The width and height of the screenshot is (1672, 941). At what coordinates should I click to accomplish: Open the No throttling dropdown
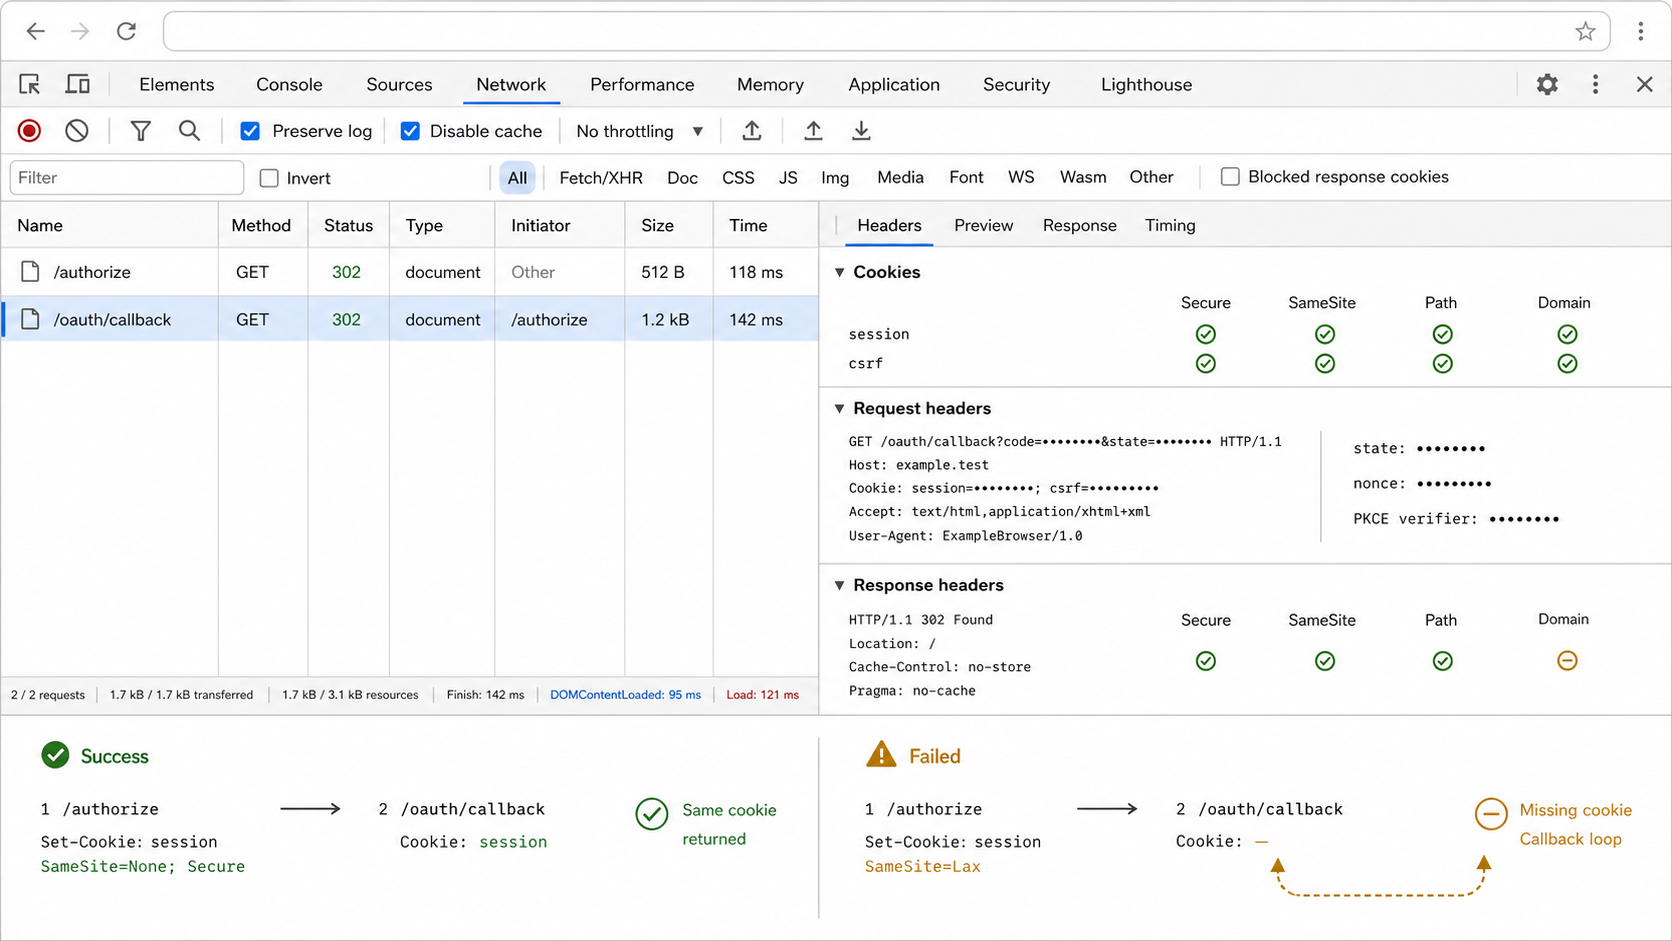(640, 131)
